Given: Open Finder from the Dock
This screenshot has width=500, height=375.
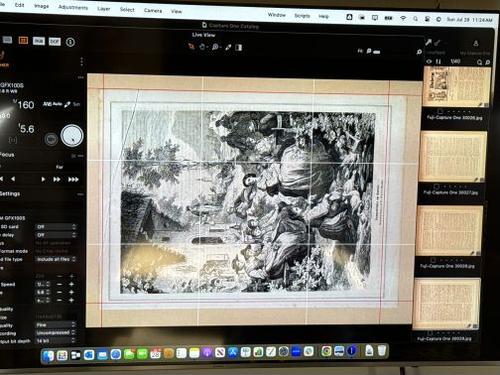Looking at the screenshot, I should point(48,356).
